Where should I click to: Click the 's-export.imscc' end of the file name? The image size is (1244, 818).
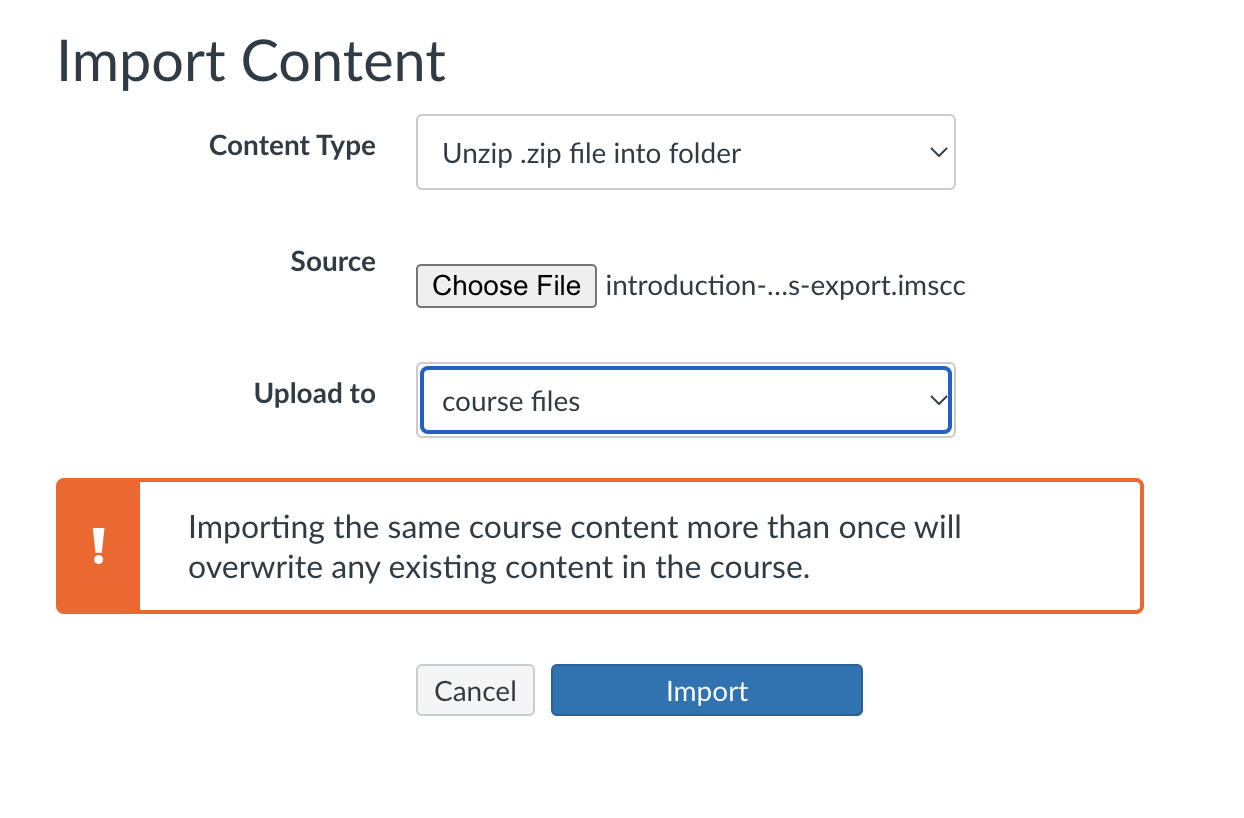point(877,286)
